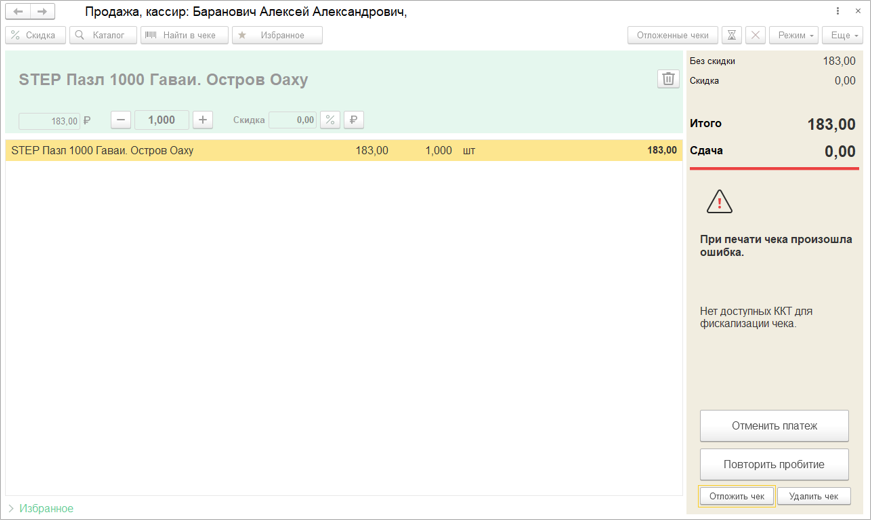Go back with the left arrow button
The width and height of the screenshot is (871, 520).
pos(18,11)
